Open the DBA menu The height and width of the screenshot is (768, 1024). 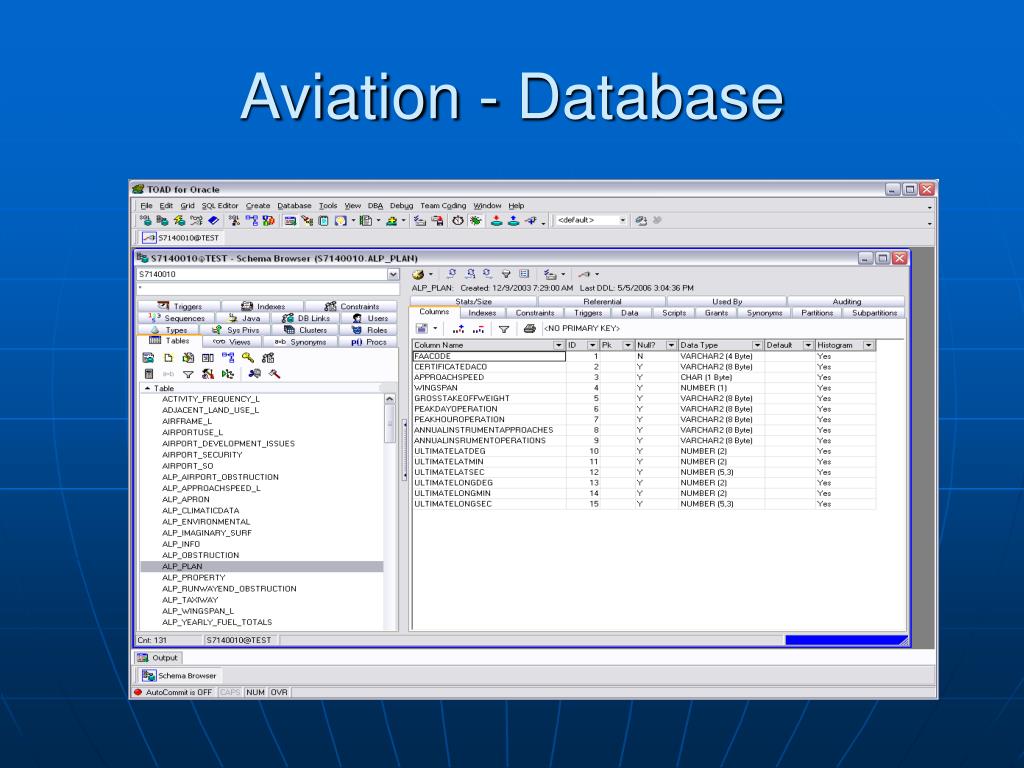(x=375, y=206)
